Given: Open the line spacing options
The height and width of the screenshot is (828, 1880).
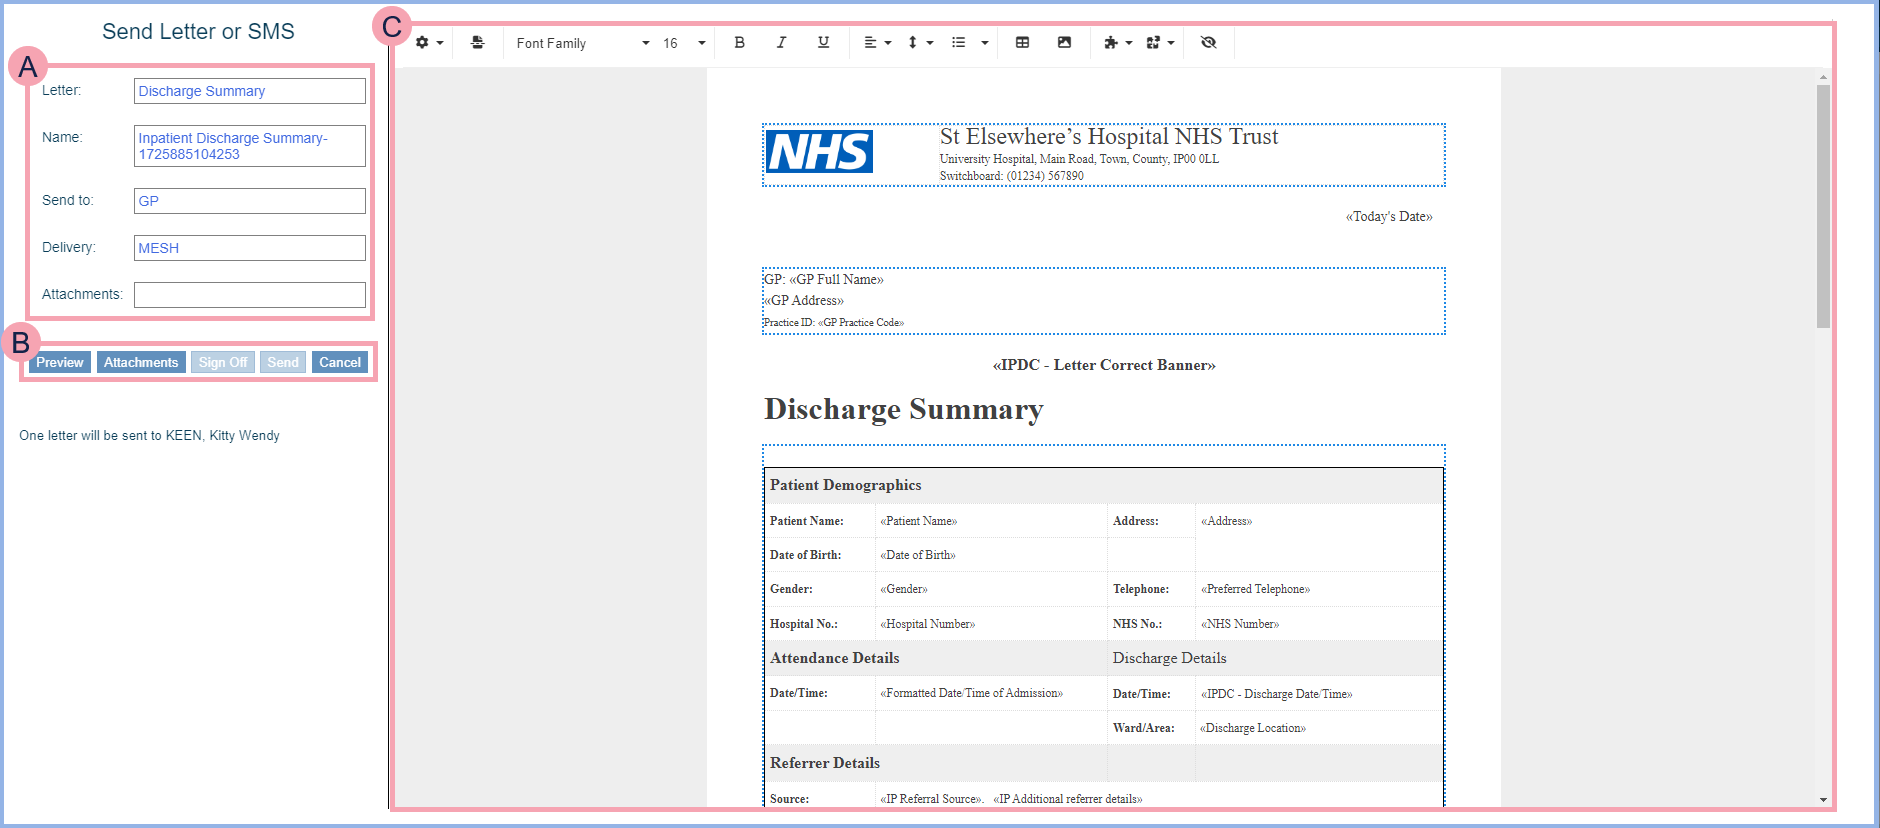Looking at the screenshot, I should coord(919,43).
